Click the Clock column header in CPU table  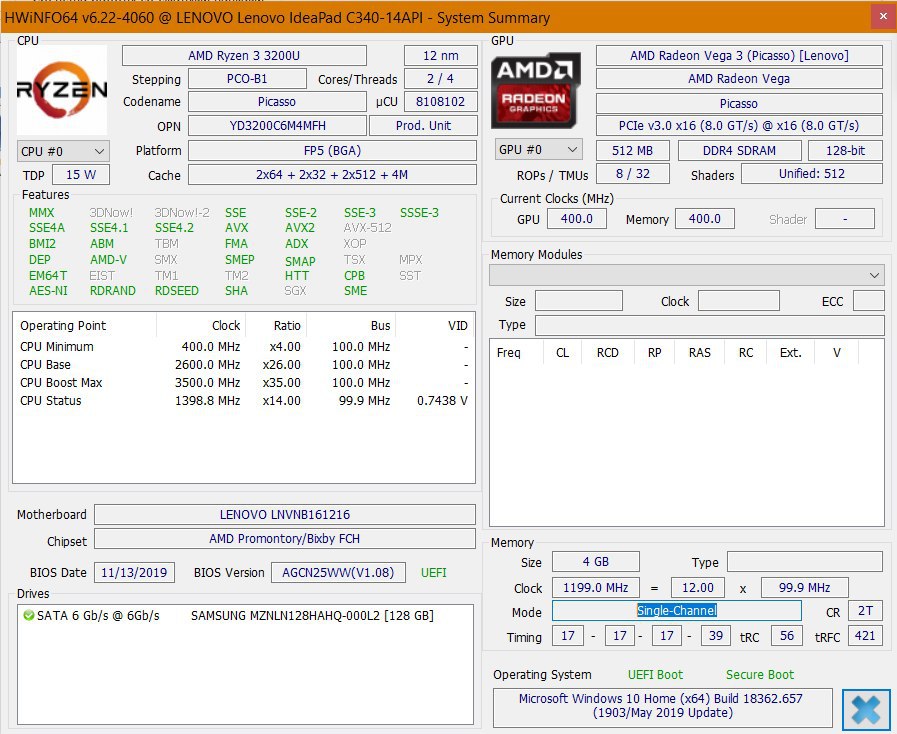click(201, 326)
